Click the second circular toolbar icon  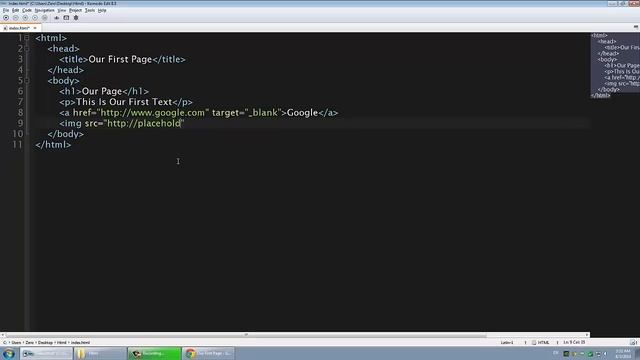(16, 18)
